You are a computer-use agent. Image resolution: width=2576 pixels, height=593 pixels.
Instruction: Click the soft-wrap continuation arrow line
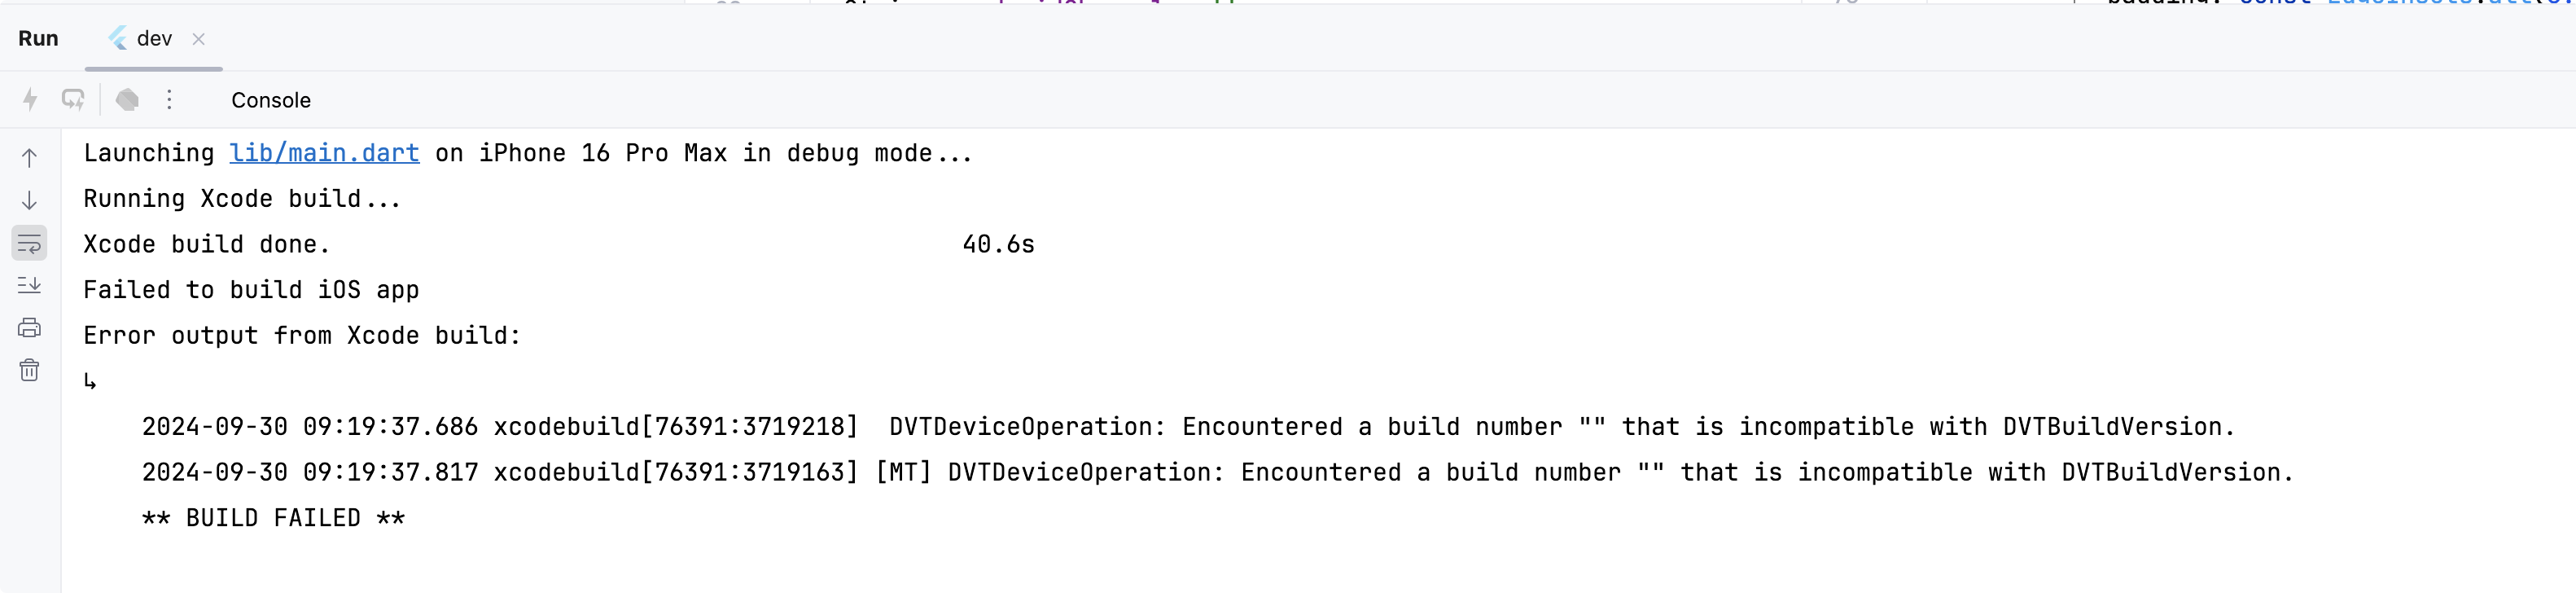(x=90, y=381)
